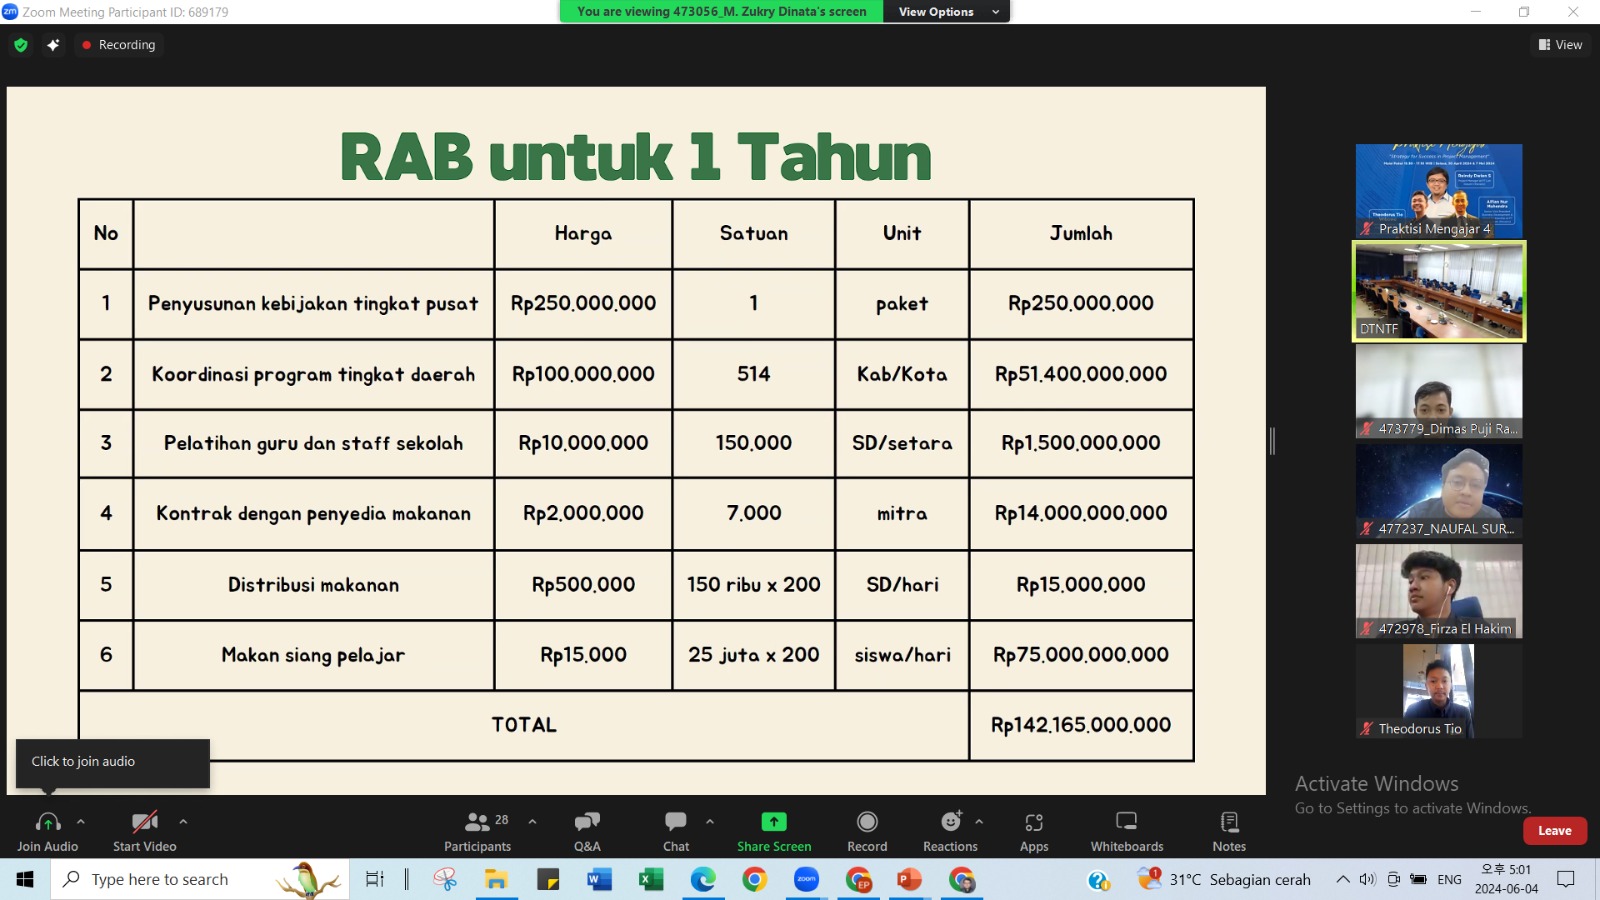Image resolution: width=1600 pixels, height=900 pixels.
Task: Open Microsoft Edge from the taskbar
Action: coord(703,879)
